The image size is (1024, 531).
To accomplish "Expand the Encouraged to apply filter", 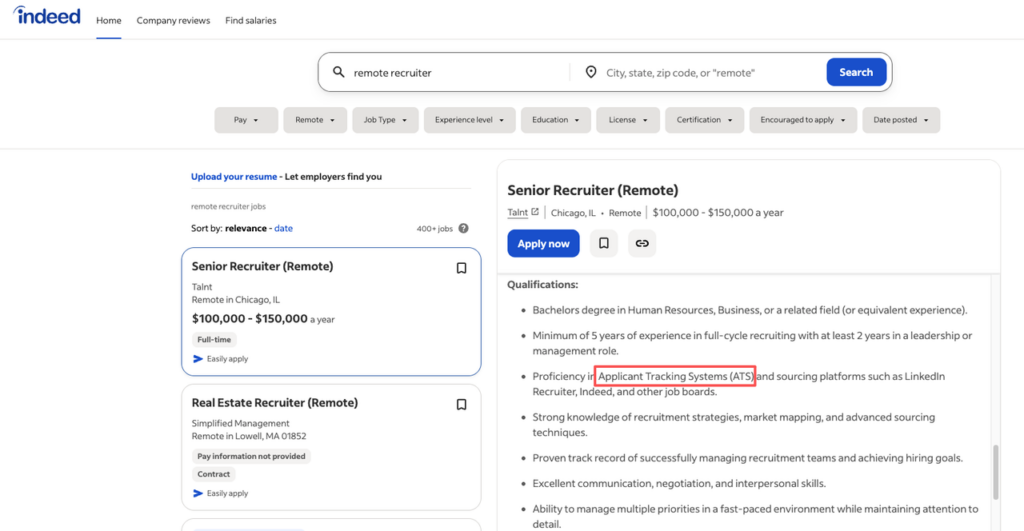I will pos(803,120).
